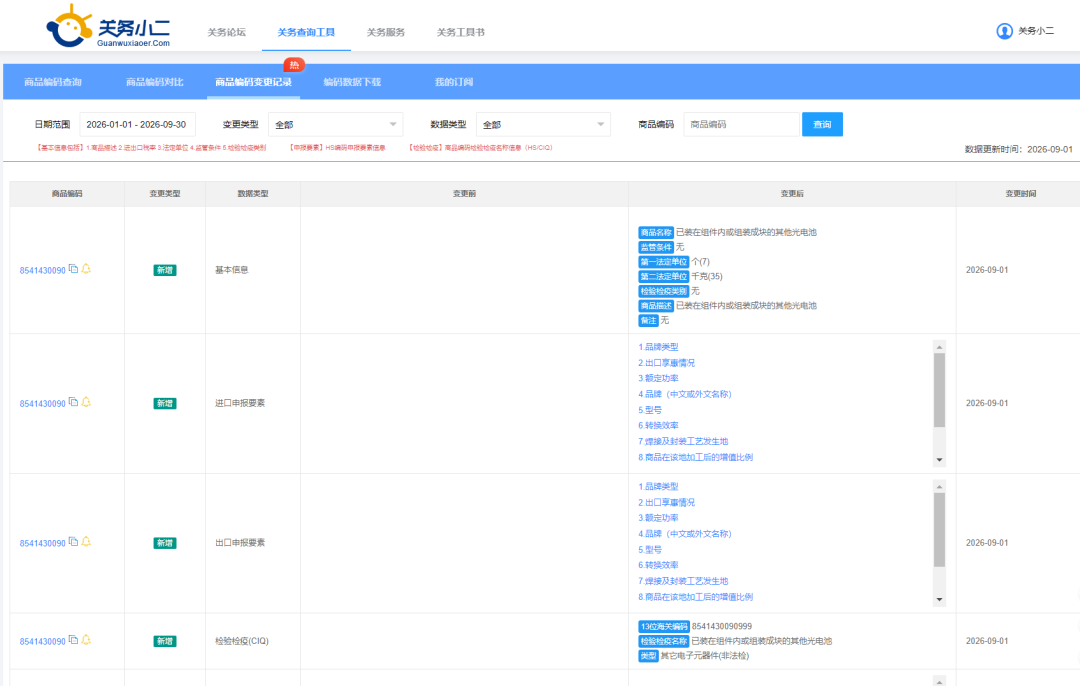Copy code in the 检验检疫(CIQ) row

tap(74, 640)
